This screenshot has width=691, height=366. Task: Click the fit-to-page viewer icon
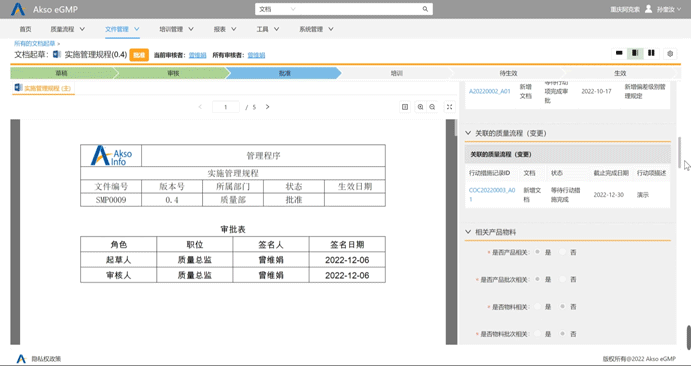405,107
